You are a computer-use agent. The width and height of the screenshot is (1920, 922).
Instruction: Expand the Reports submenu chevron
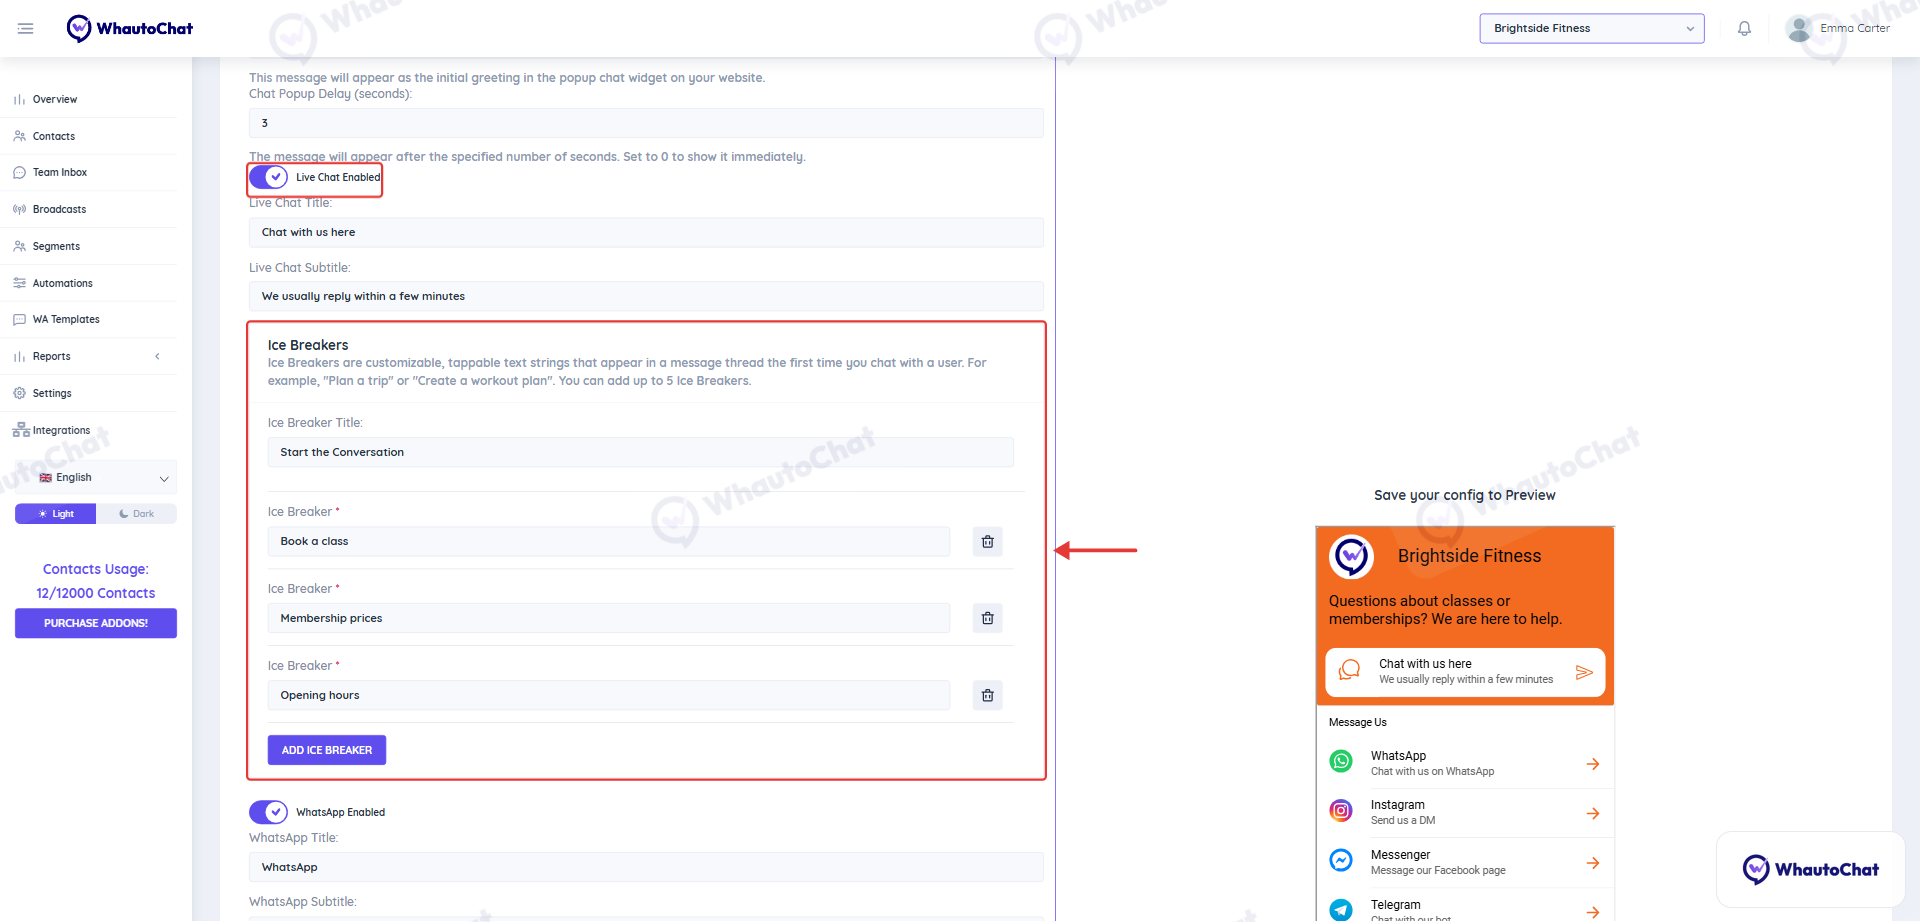157,356
